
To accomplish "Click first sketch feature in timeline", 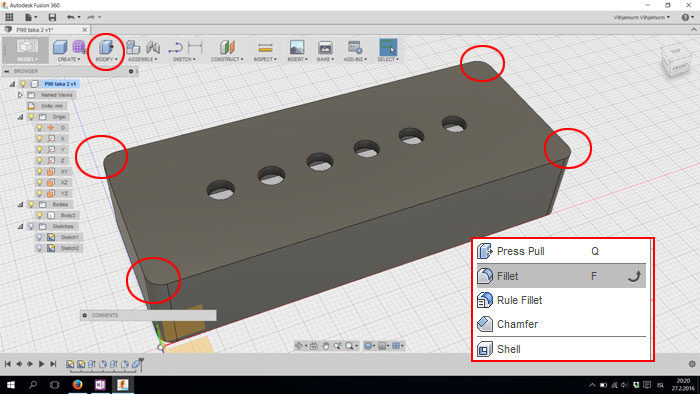I will [70, 364].
